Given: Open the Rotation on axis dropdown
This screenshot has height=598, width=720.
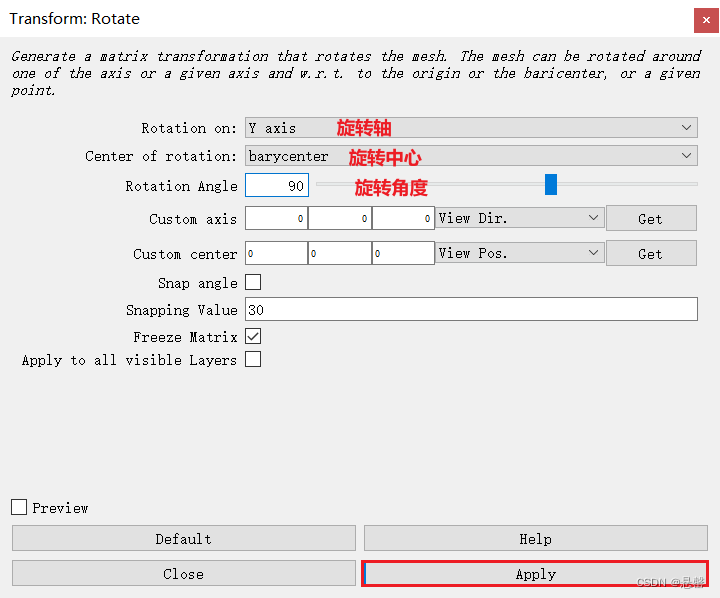Looking at the screenshot, I should (x=471, y=128).
